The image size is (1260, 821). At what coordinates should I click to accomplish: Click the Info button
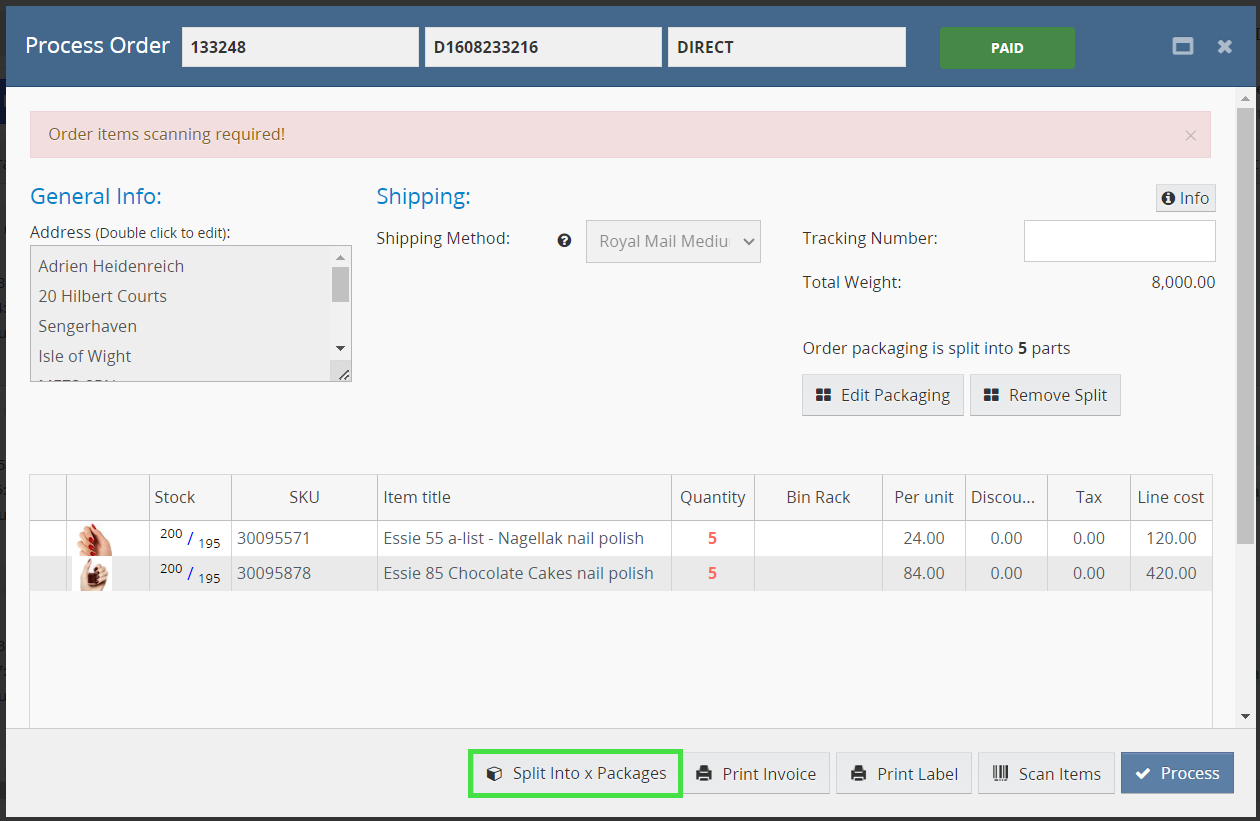click(1185, 198)
